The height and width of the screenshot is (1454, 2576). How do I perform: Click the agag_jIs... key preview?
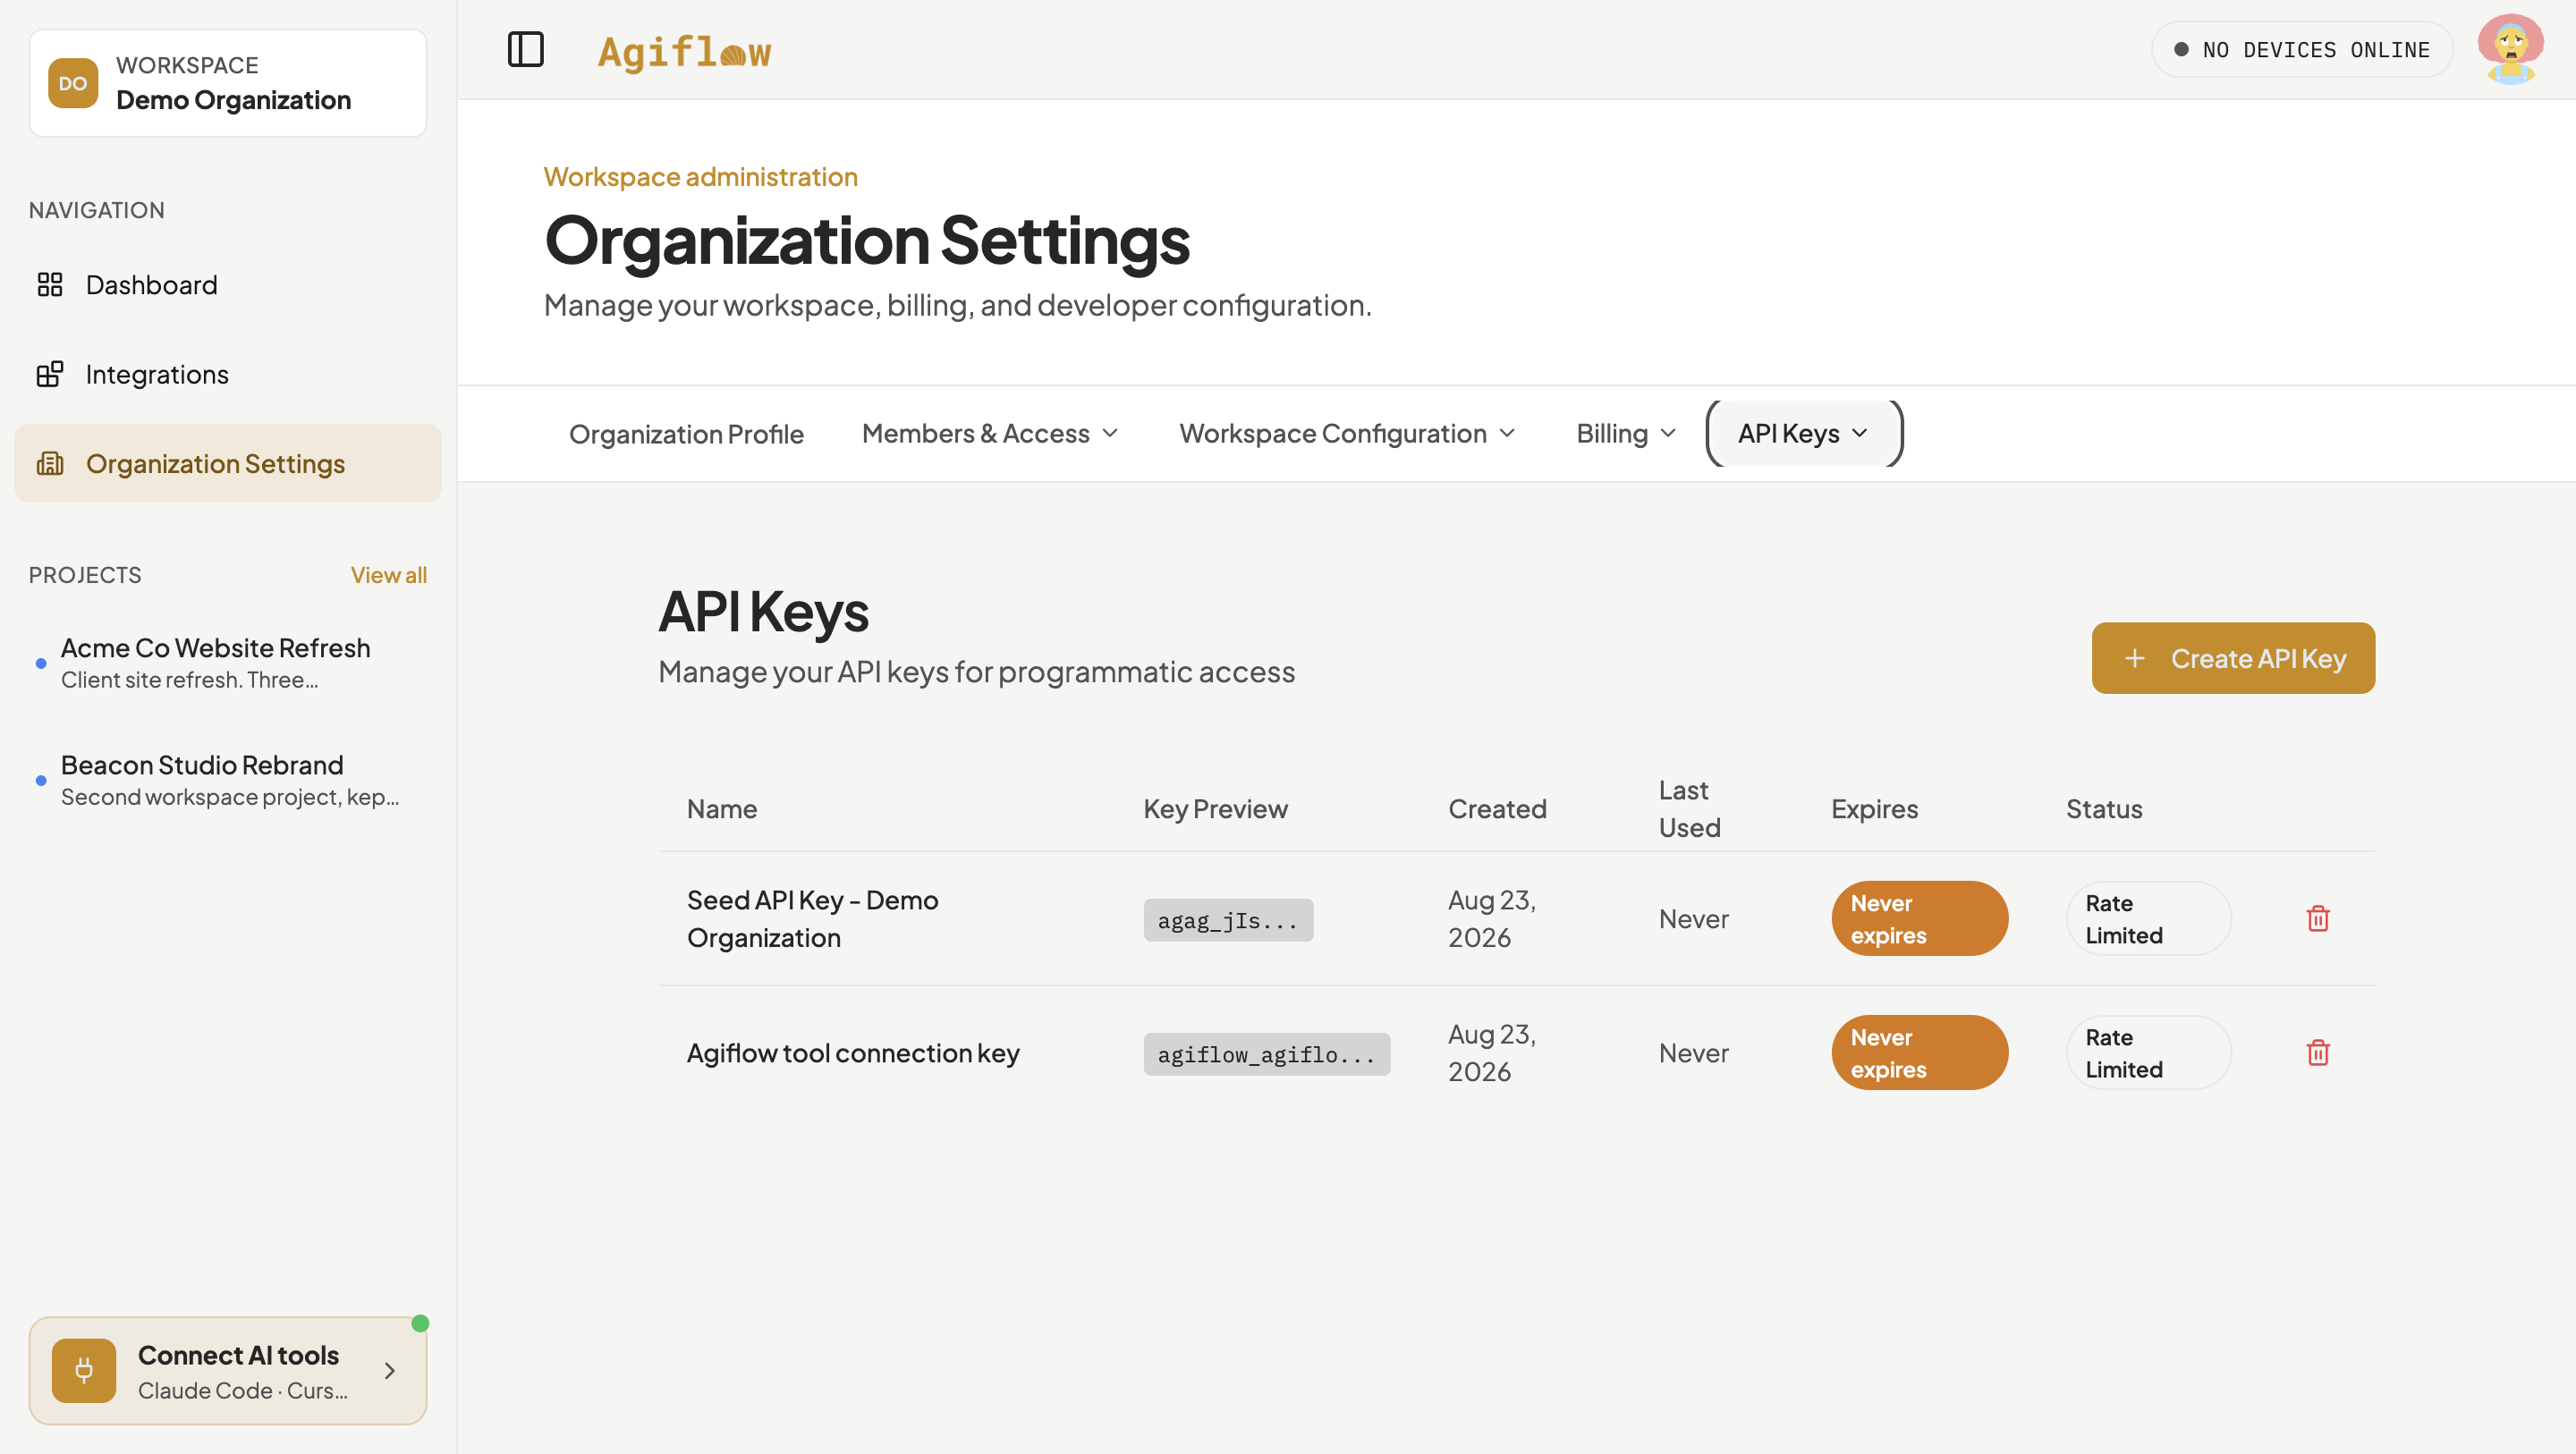(1228, 920)
